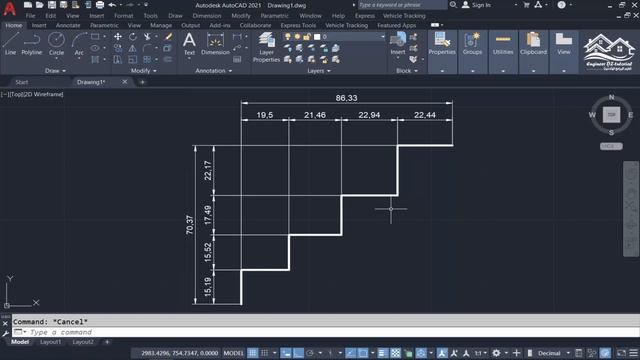
Task: Toggle lineweight display in status bar
Action: click(382, 353)
